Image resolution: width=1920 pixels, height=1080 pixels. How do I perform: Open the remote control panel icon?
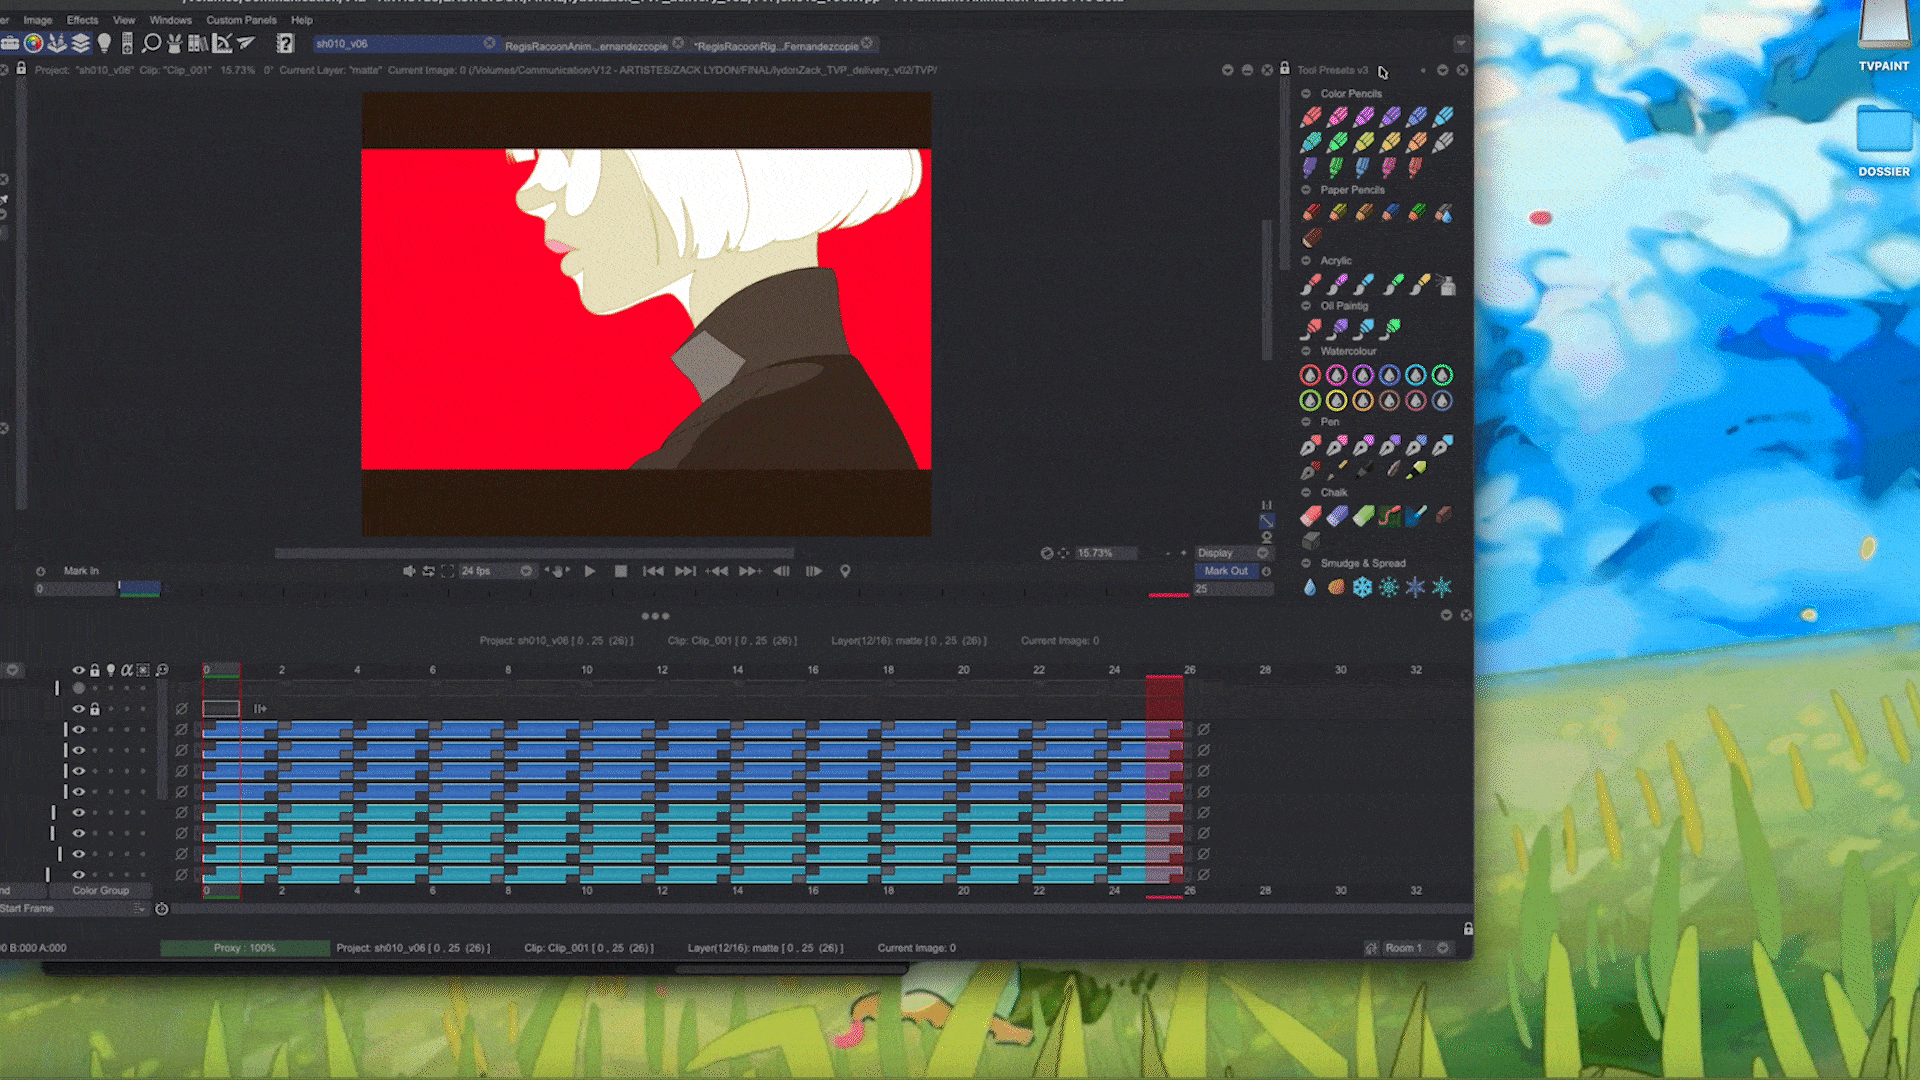click(x=127, y=43)
